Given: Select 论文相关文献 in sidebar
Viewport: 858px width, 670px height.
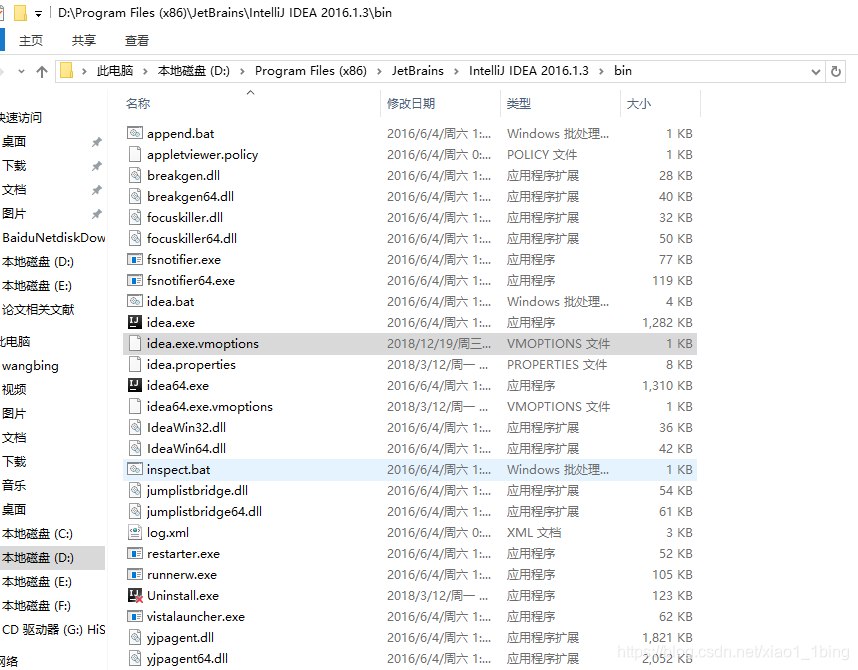Looking at the screenshot, I should [38, 310].
